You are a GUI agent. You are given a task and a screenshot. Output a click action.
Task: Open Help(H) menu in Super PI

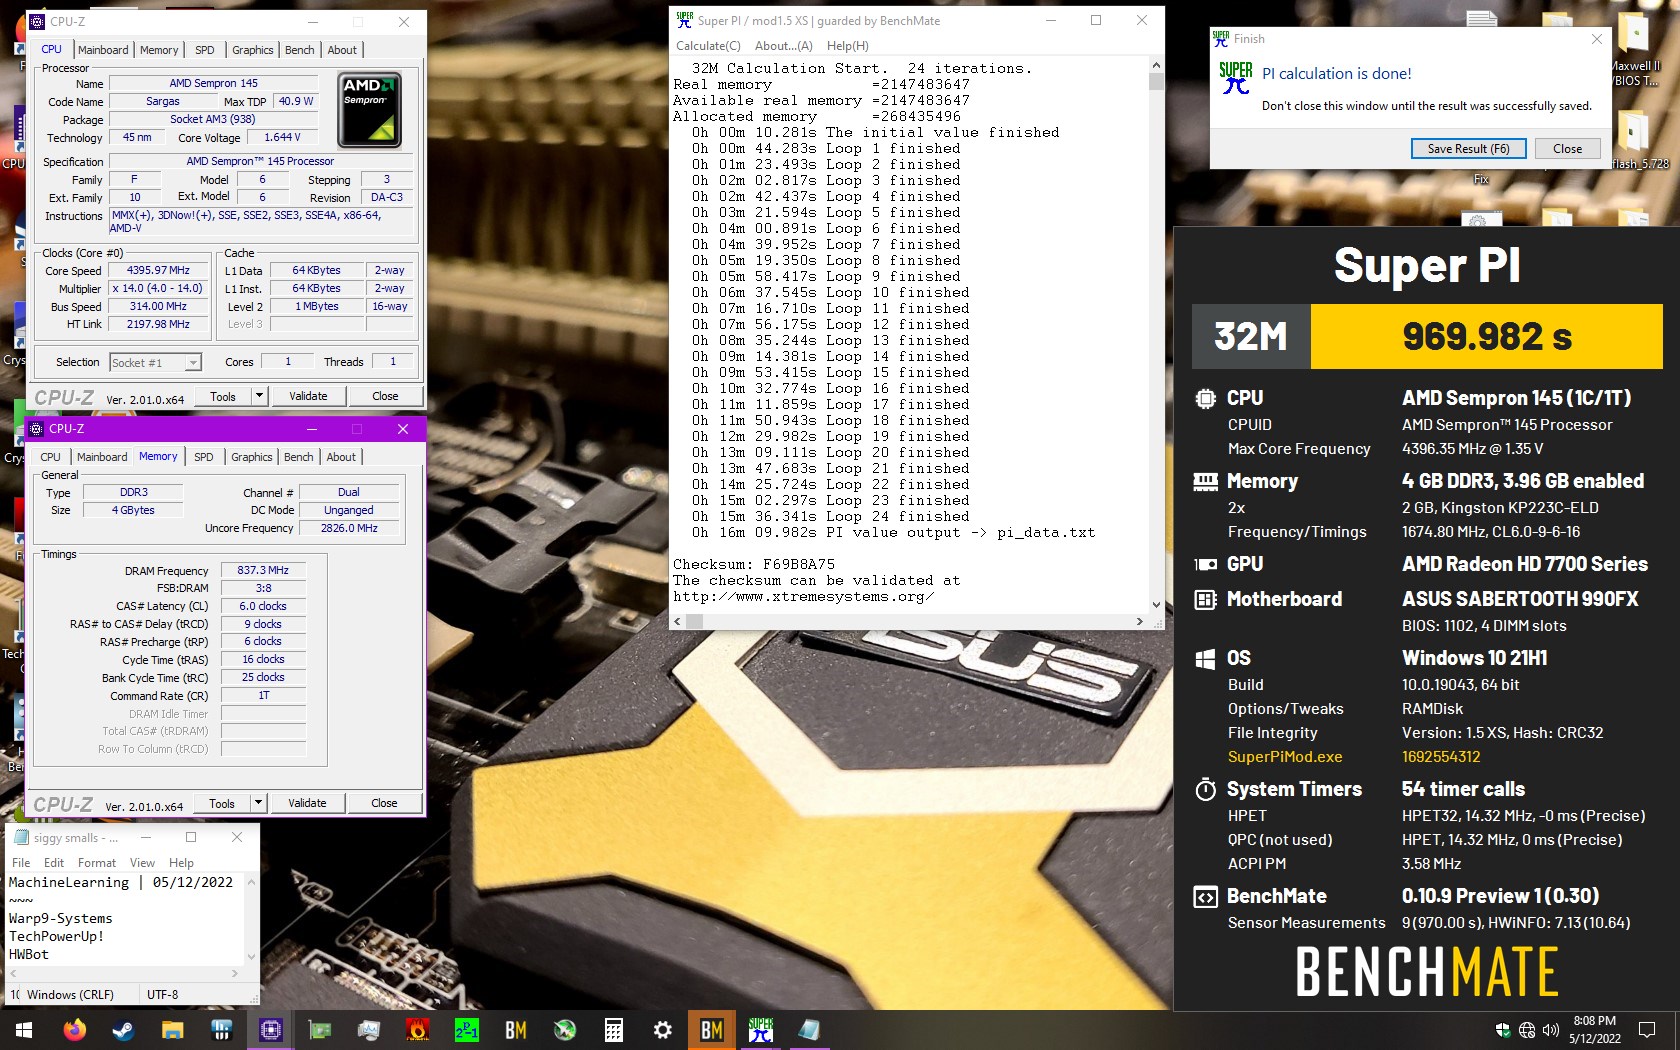click(x=848, y=46)
